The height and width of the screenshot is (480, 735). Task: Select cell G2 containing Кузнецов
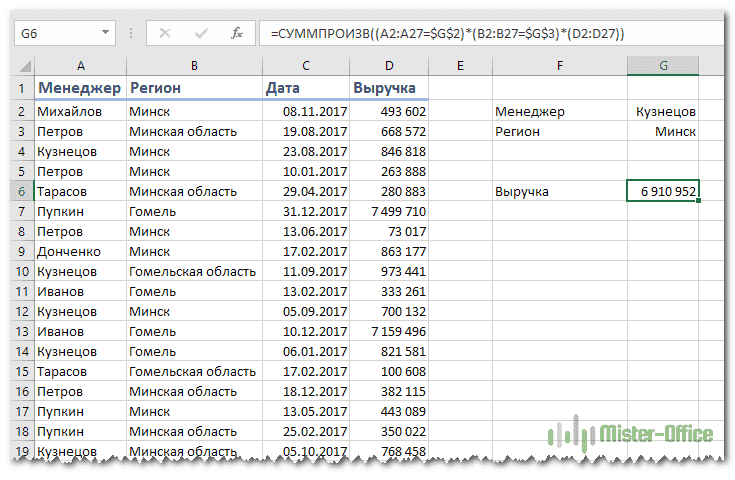click(663, 111)
